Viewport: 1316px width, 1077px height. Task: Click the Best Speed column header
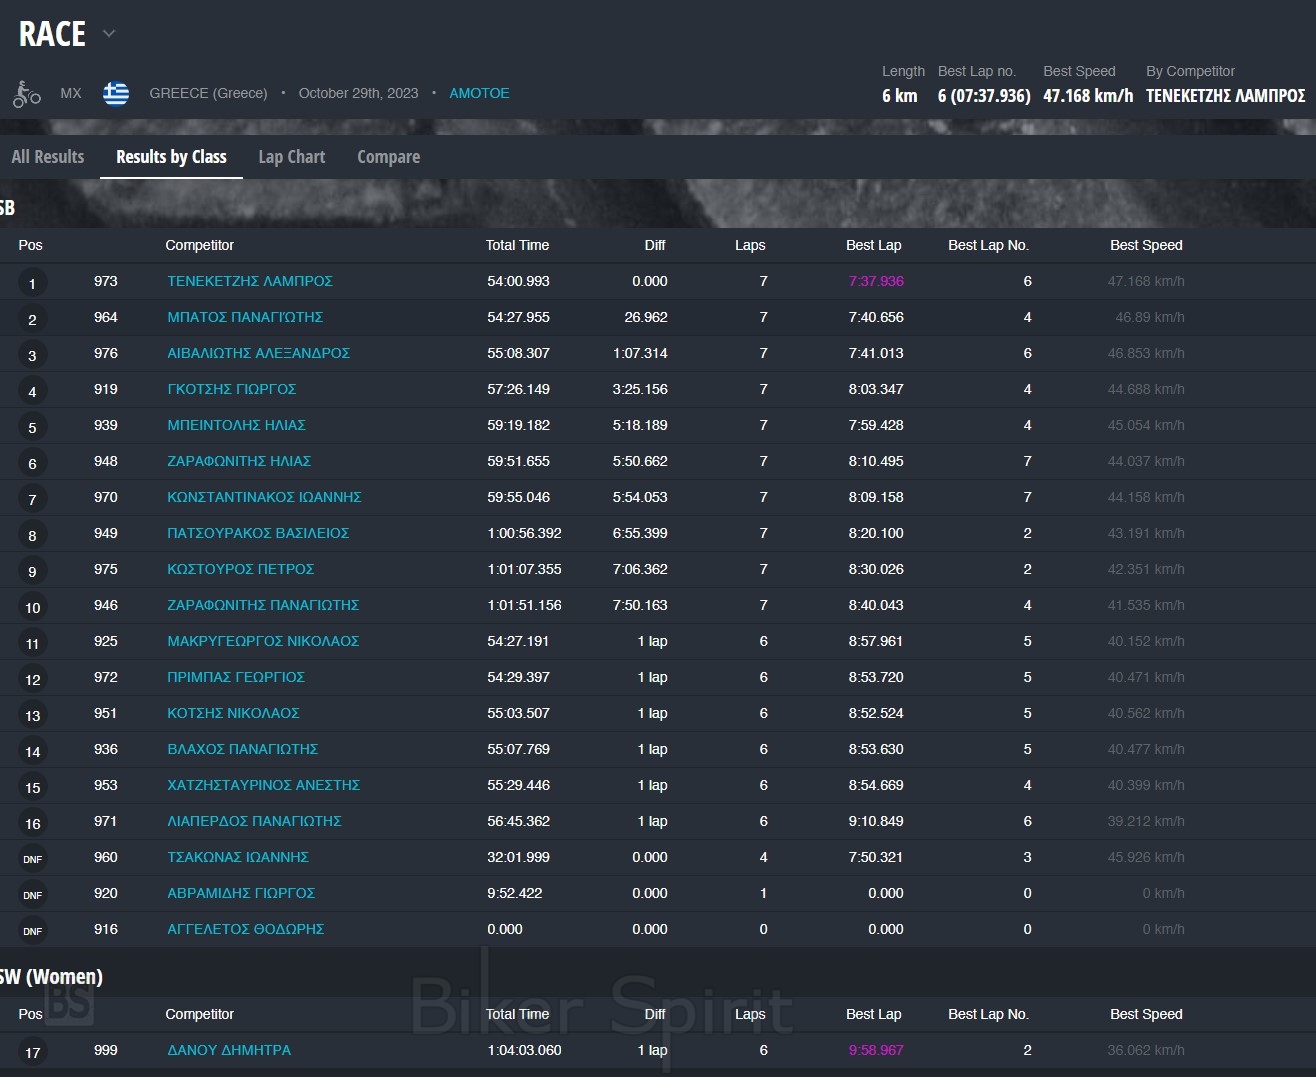(x=1146, y=245)
